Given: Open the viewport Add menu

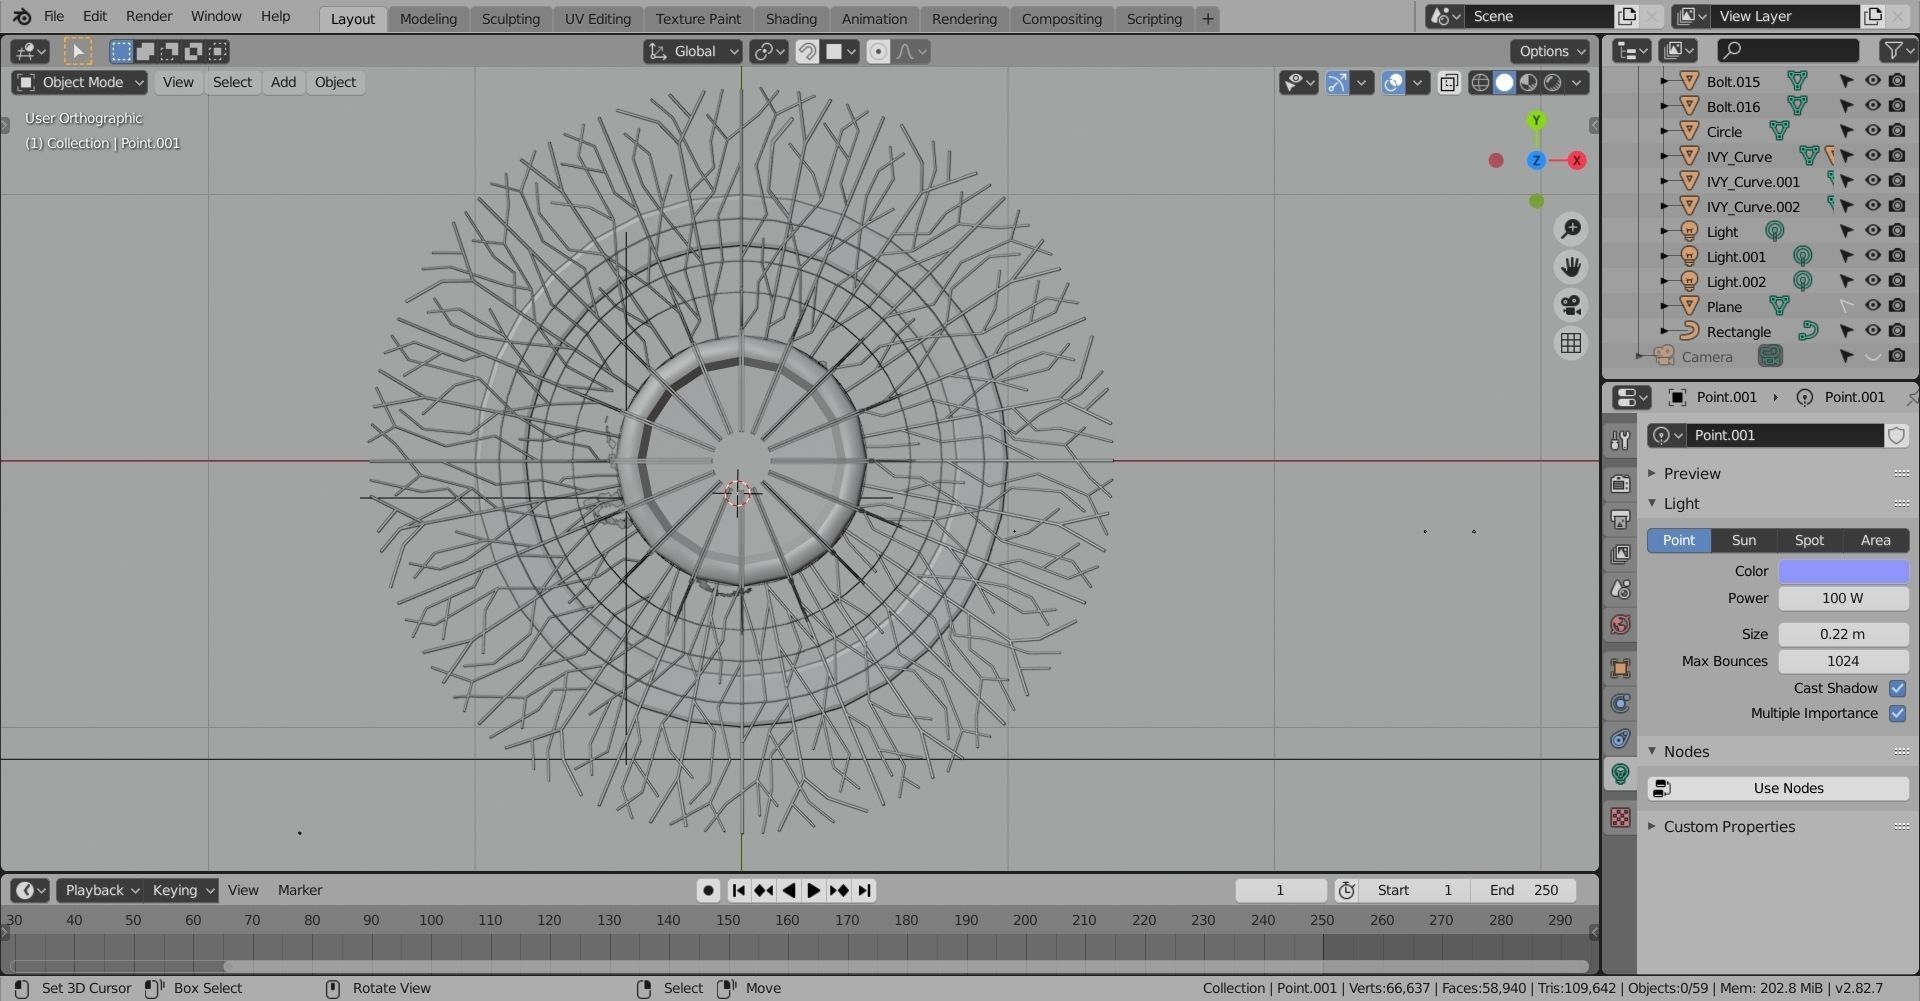Looking at the screenshot, I should point(283,82).
